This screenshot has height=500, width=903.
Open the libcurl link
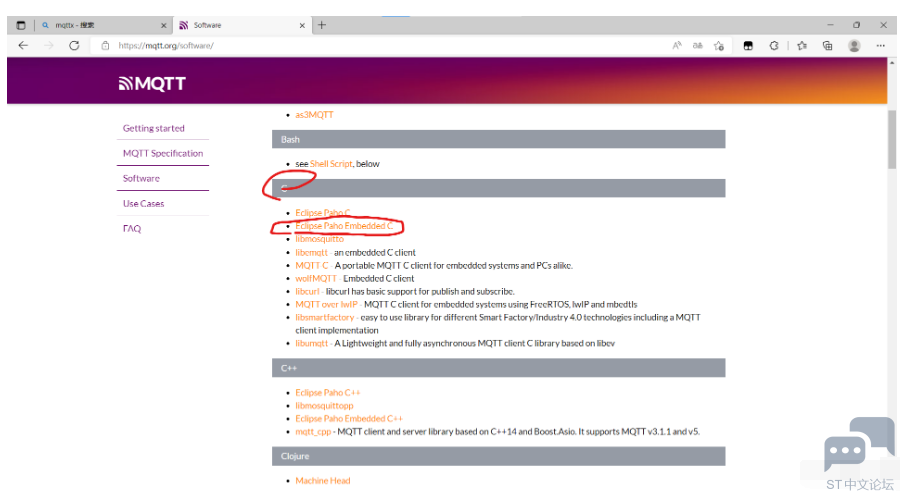click(307, 291)
